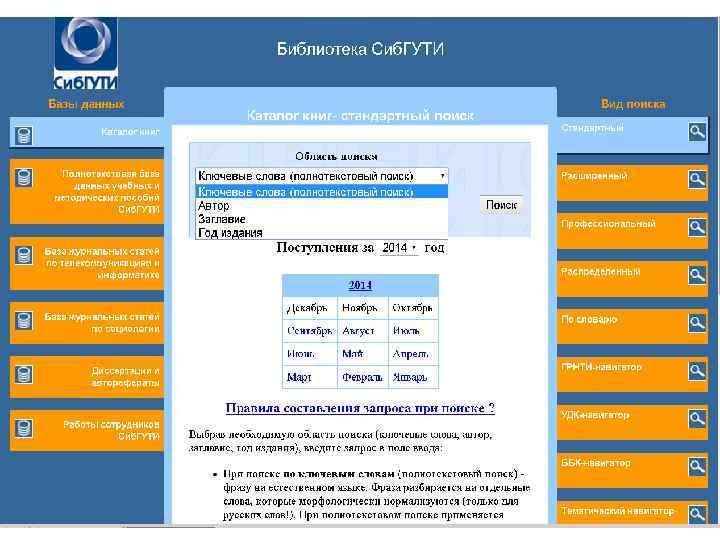Open Правила составления запроса при поиске link
This screenshot has width=720, height=540.
[x=360, y=408]
